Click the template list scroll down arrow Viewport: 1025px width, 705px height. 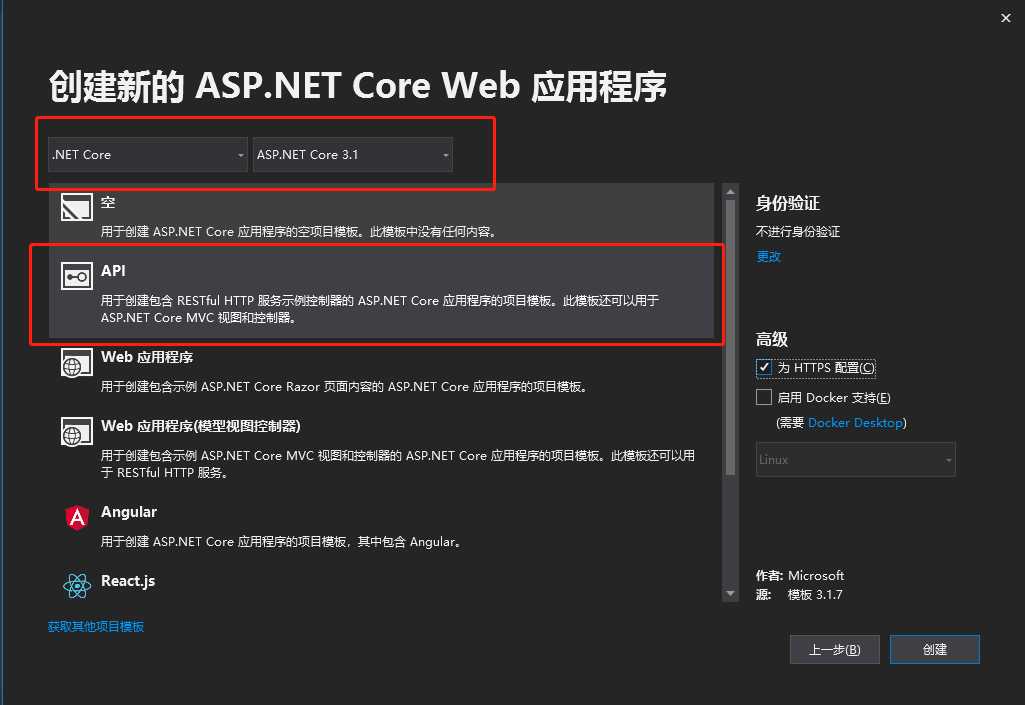(730, 594)
